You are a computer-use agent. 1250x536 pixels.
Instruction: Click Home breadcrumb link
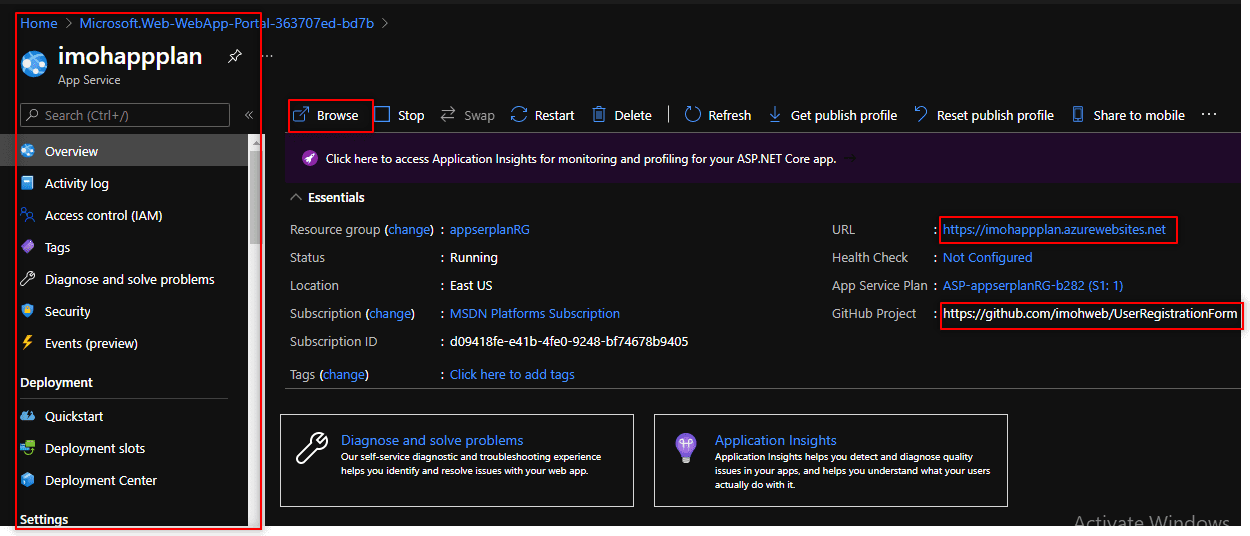point(39,23)
